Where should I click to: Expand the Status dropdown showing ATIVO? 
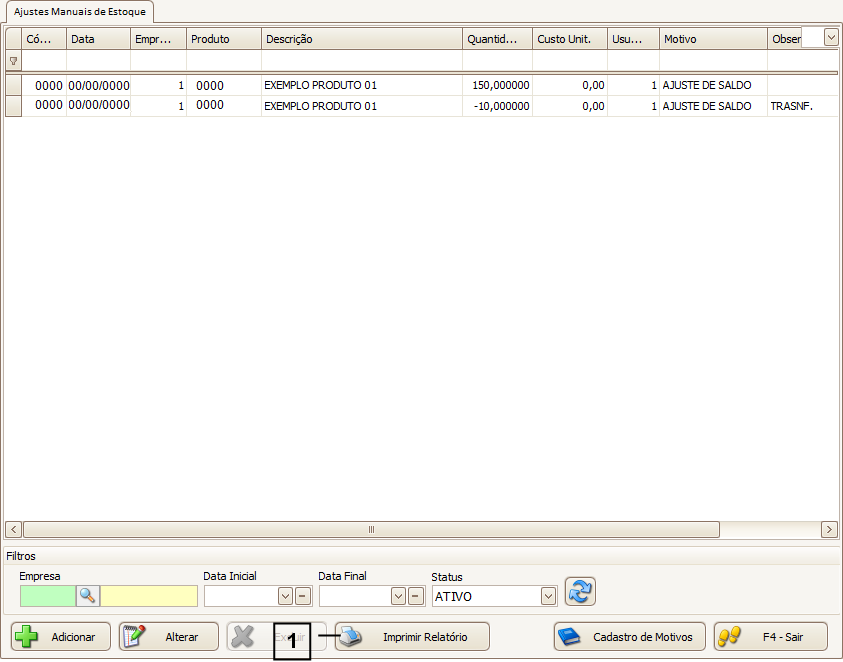pos(548,596)
